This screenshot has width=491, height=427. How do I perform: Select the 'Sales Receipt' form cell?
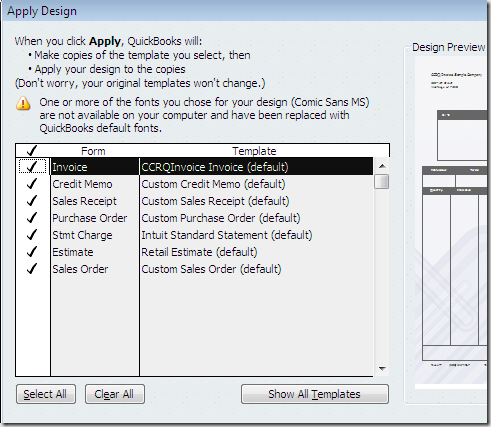click(x=95, y=201)
